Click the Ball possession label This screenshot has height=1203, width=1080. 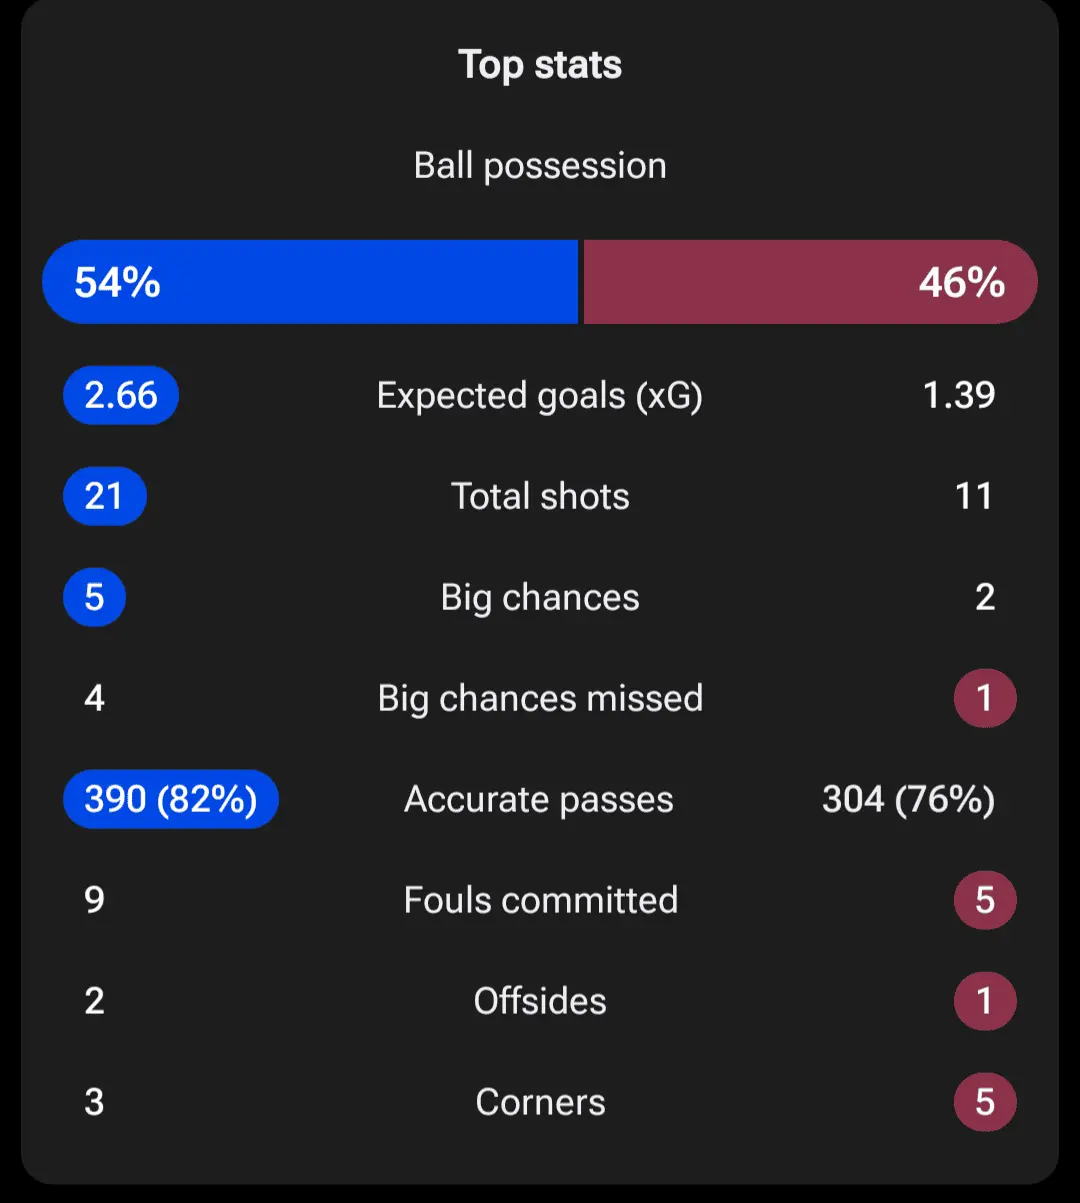(540, 166)
